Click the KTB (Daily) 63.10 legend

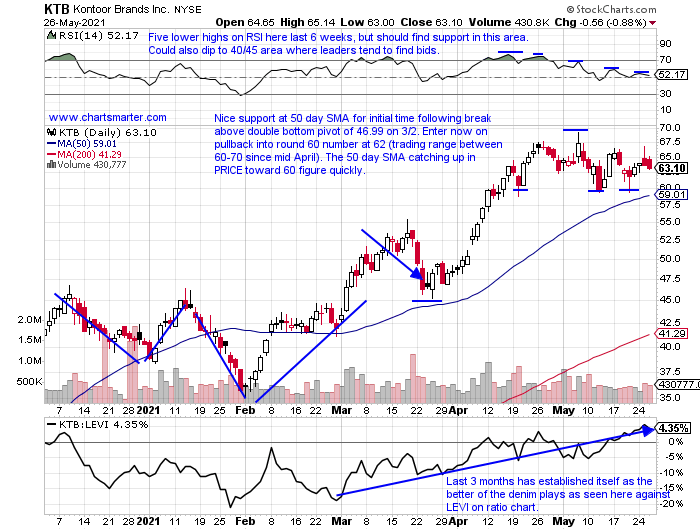(x=108, y=132)
